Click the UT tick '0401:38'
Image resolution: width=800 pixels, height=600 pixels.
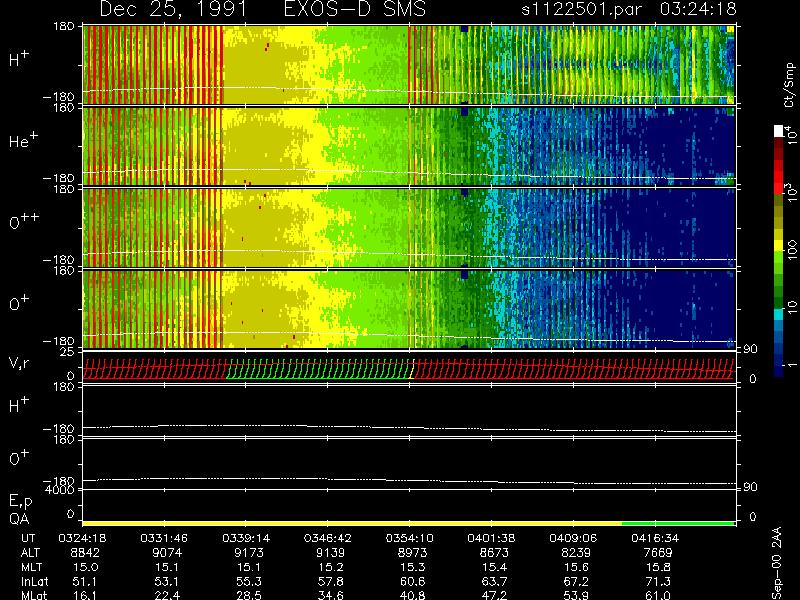(x=491, y=538)
